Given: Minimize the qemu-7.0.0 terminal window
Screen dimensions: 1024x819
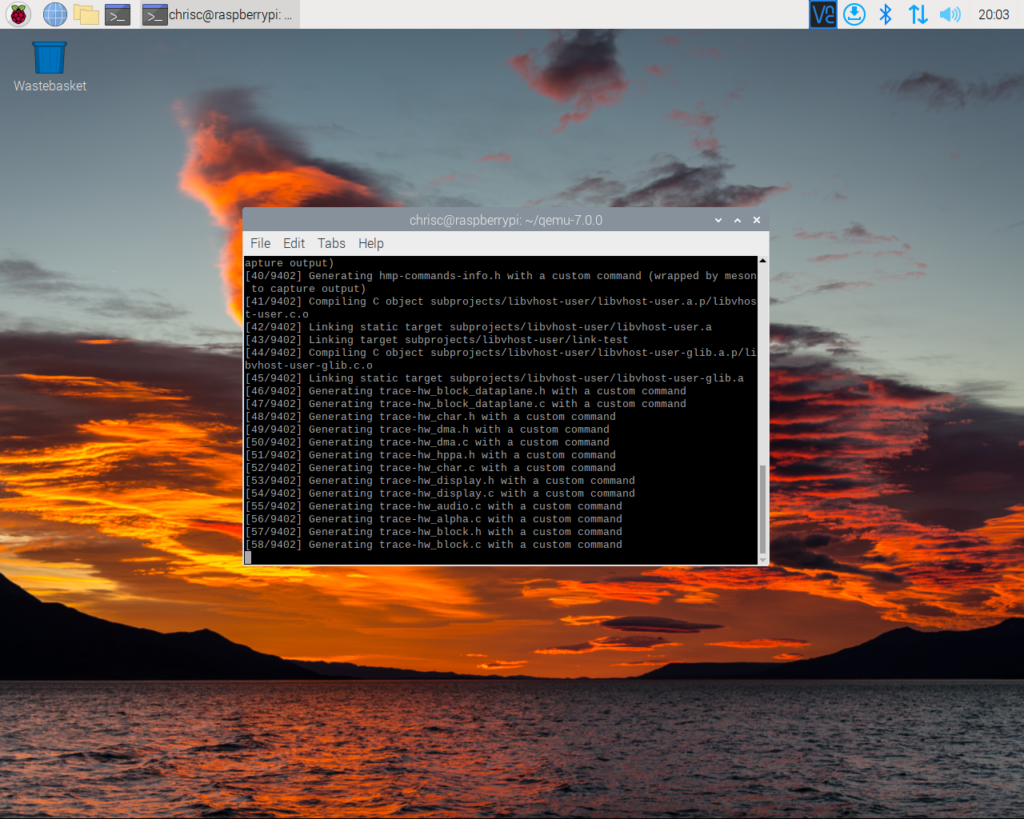Looking at the screenshot, I should (x=718, y=220).
